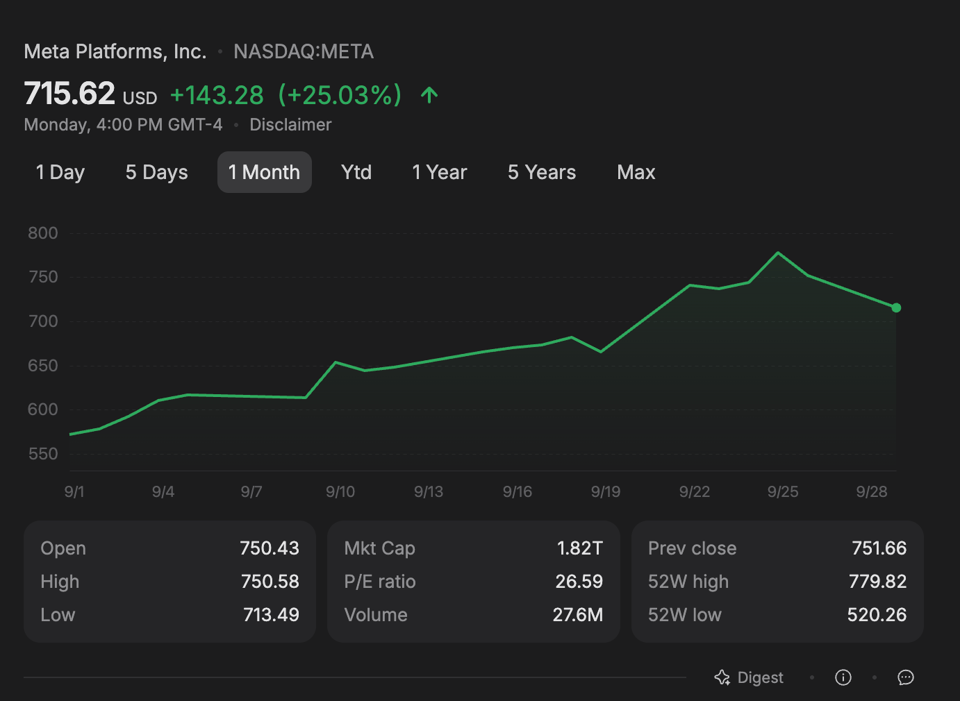Screen dimensions: 960x701
Task: Click the green up-arrow price indicator
Action: click(429, 95)
